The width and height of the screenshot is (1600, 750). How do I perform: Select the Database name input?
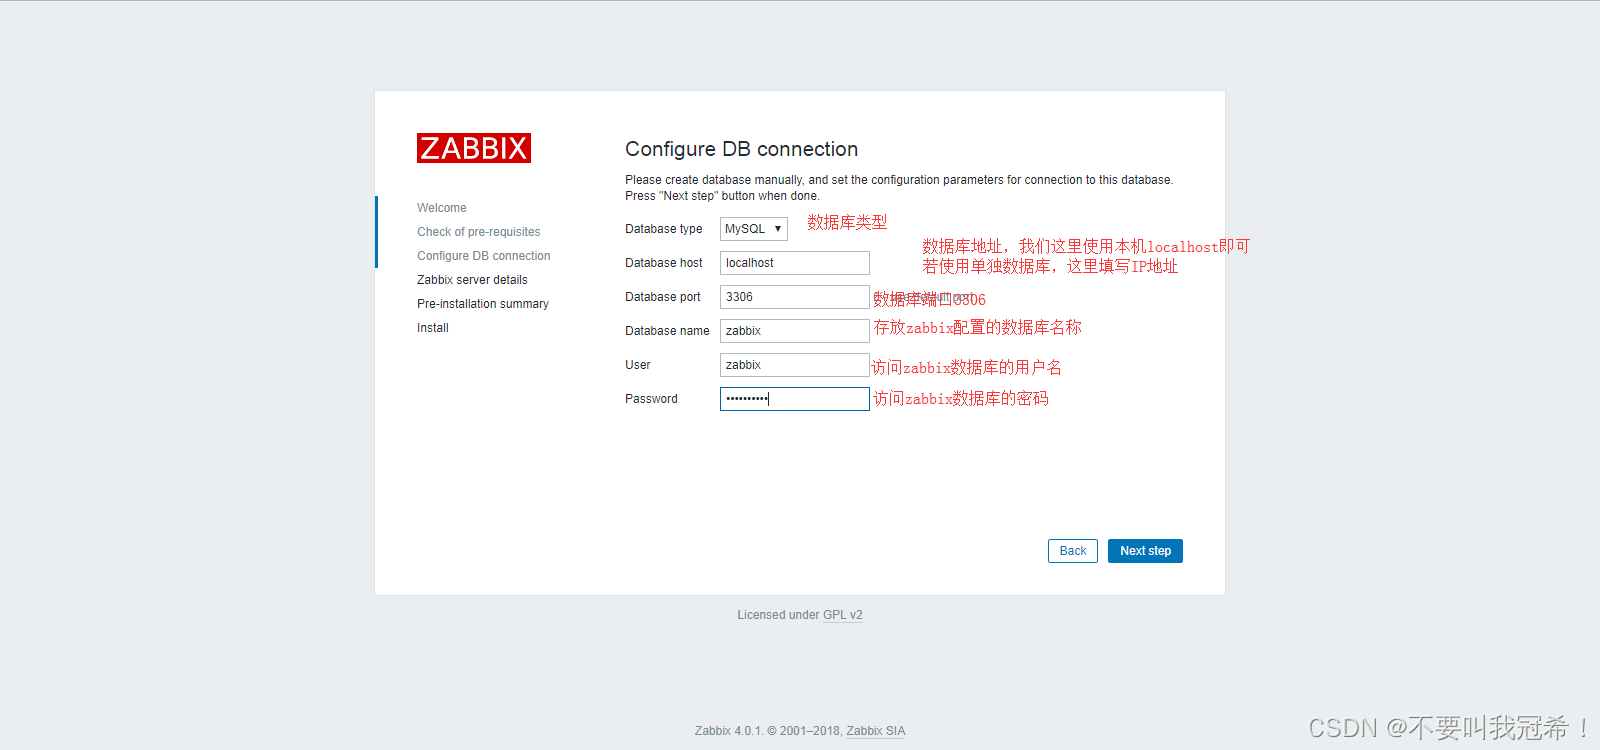(795, 331)
